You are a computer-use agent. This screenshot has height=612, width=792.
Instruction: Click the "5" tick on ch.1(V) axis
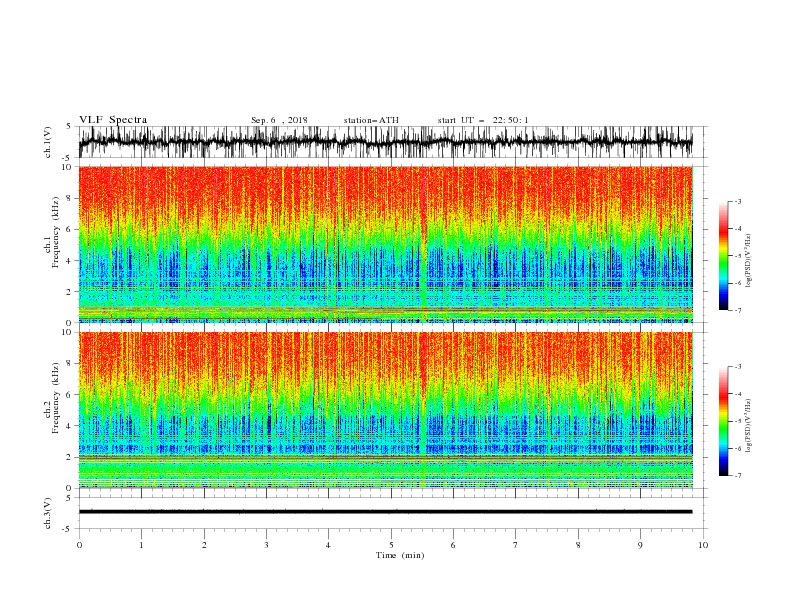coord(69,127)
